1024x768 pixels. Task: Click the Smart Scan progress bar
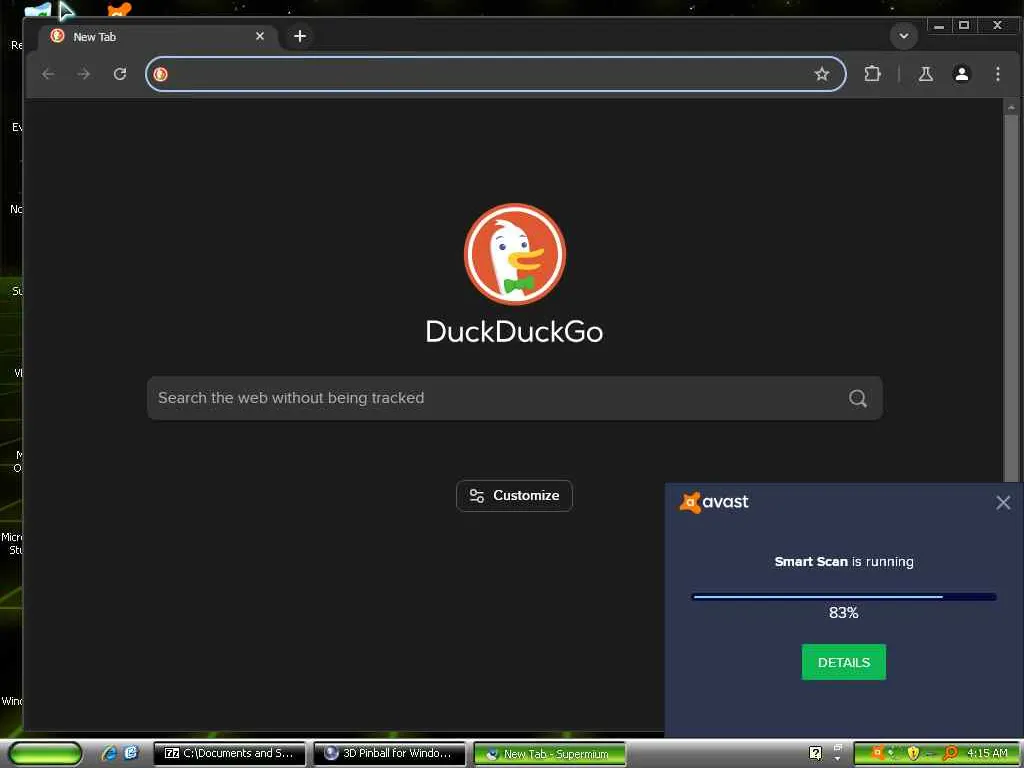844,596
